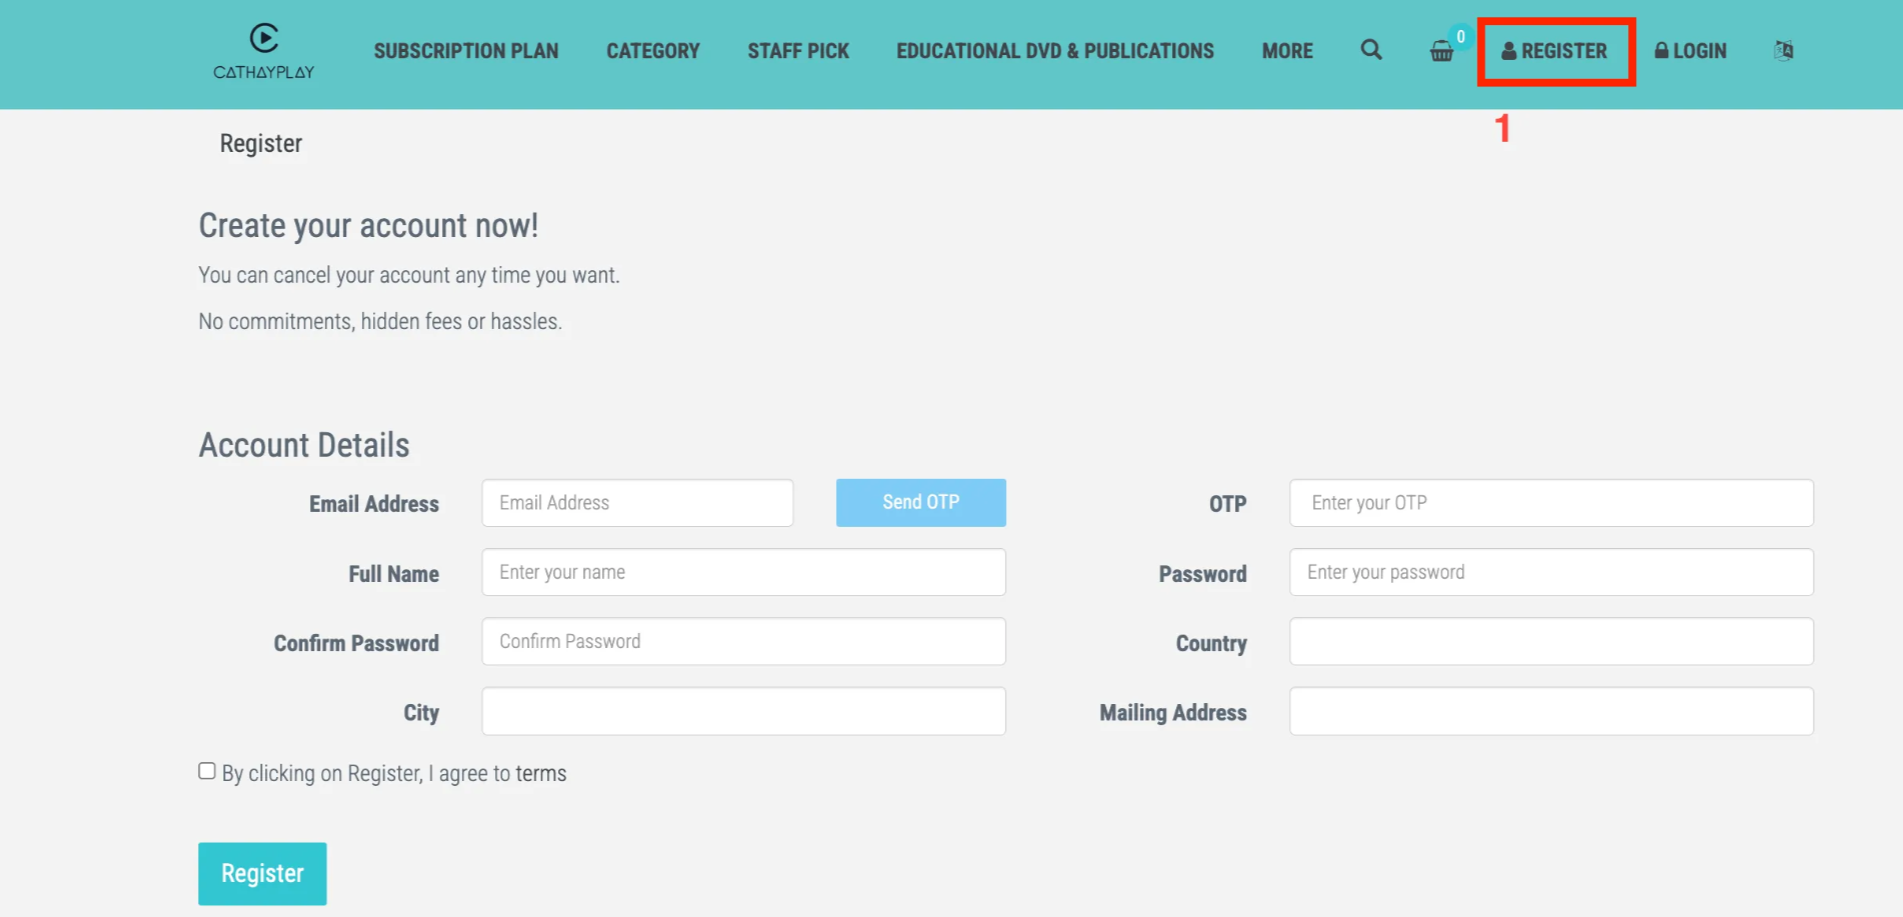Select the language translation icon
Screen dimensions: 1903x917
(1782, 50)
